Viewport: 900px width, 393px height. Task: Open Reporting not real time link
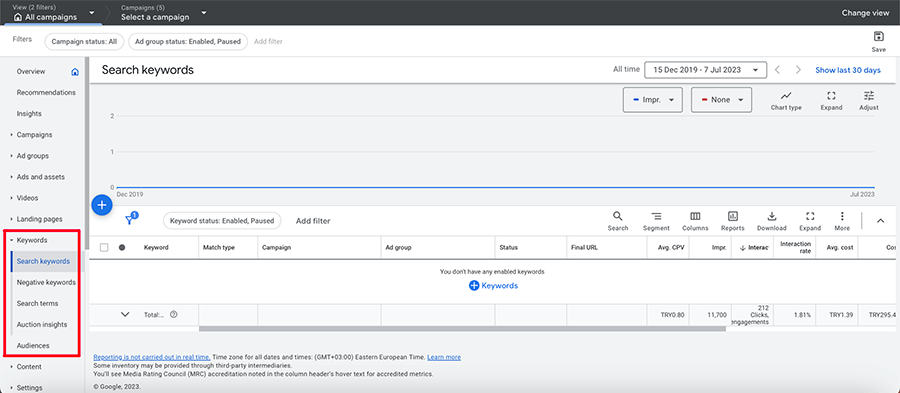click(152, 357)
